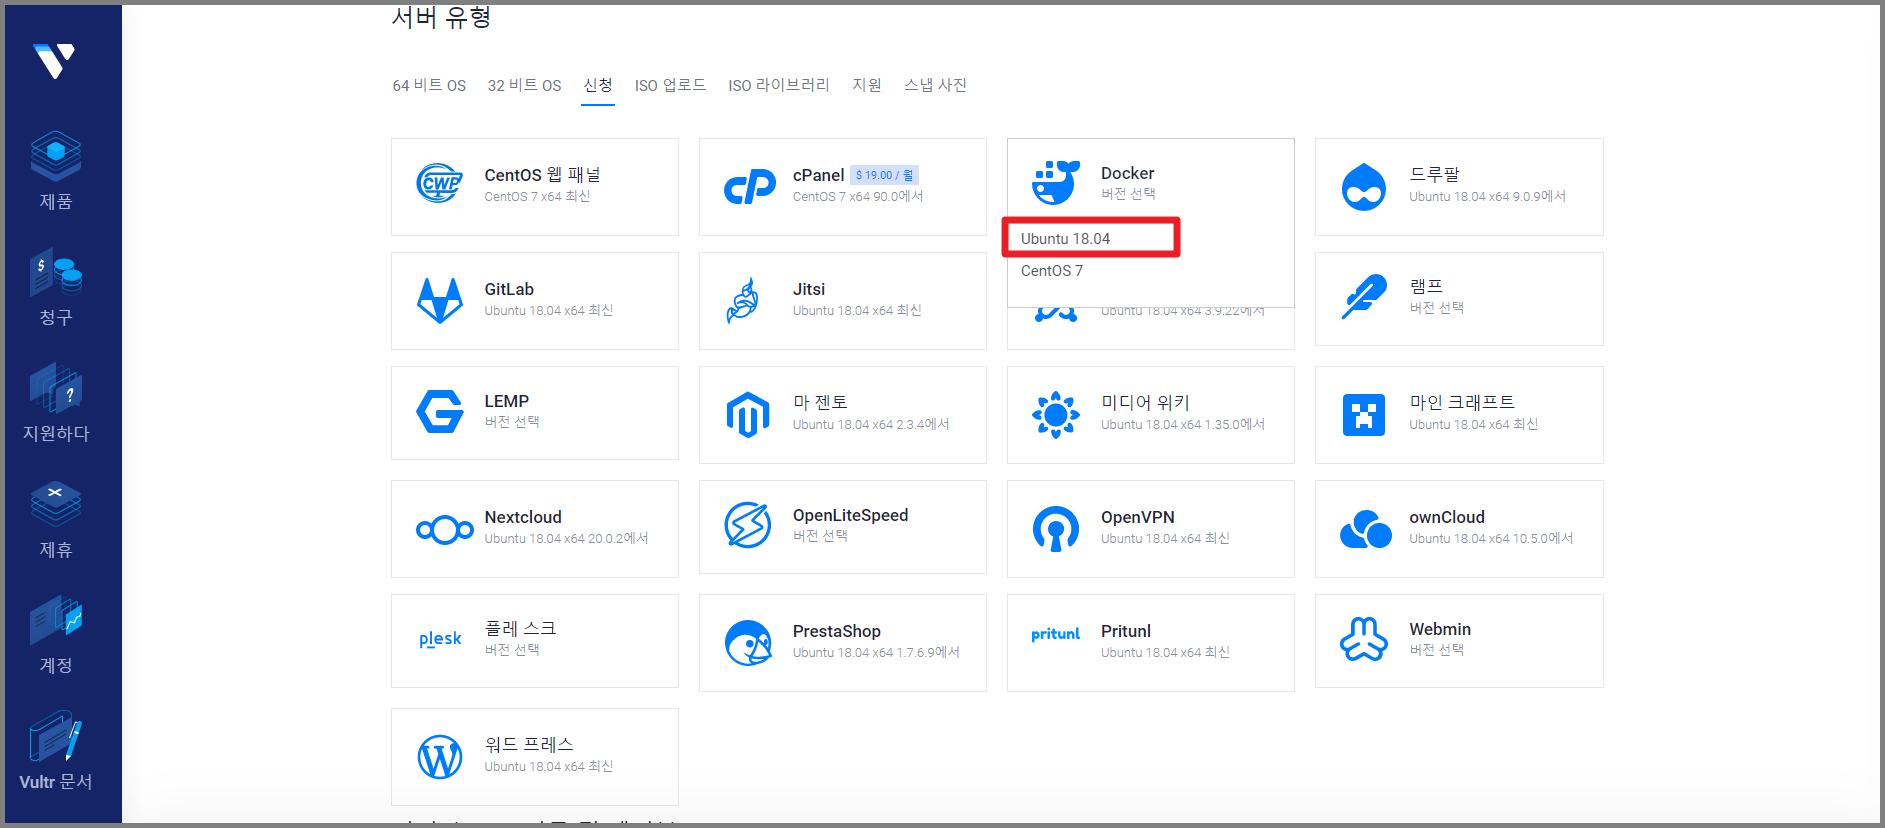Select the GitLab fox icon

440,300
